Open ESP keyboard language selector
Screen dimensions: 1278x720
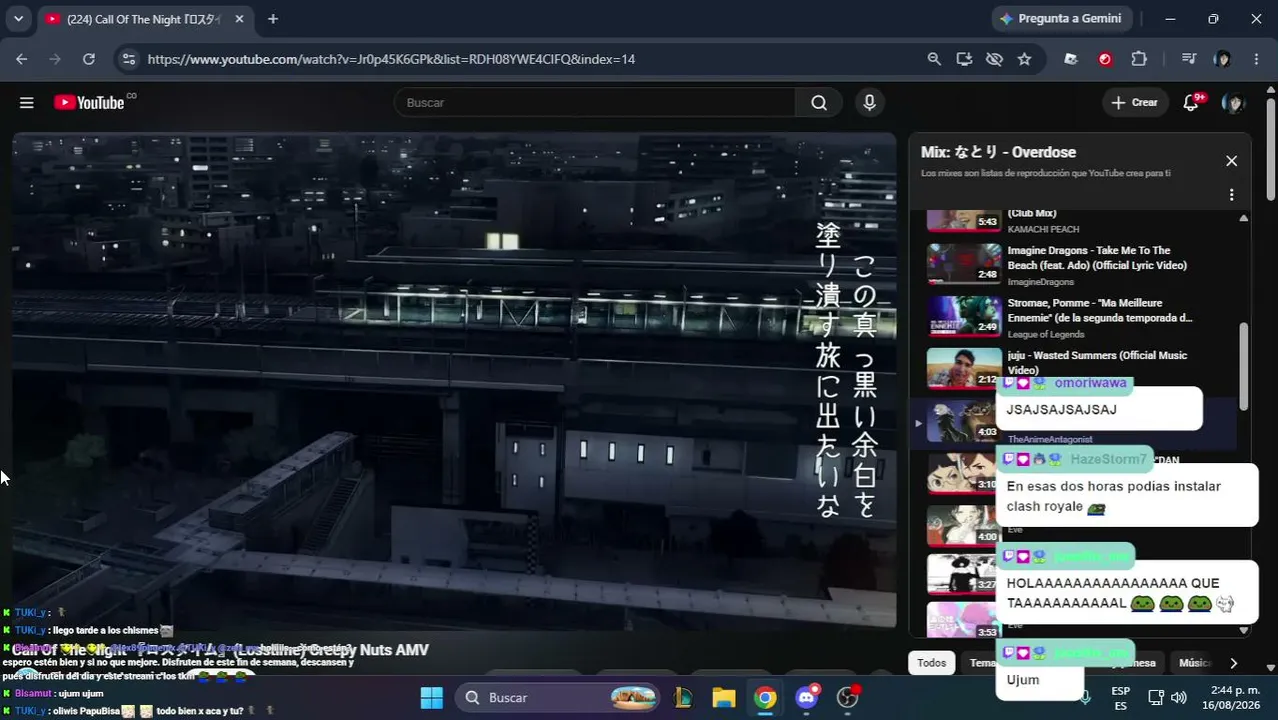[1121, 697]
